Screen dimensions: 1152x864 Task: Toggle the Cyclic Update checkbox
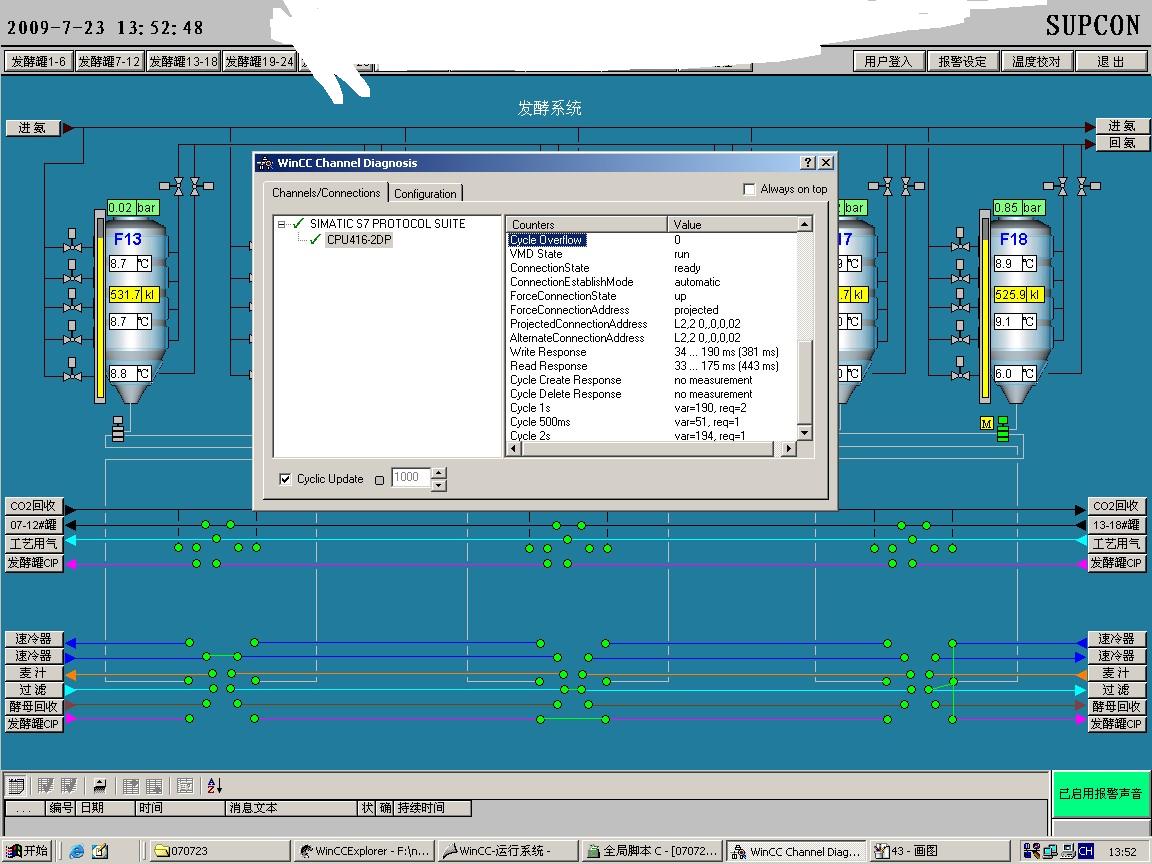point(285,479)
